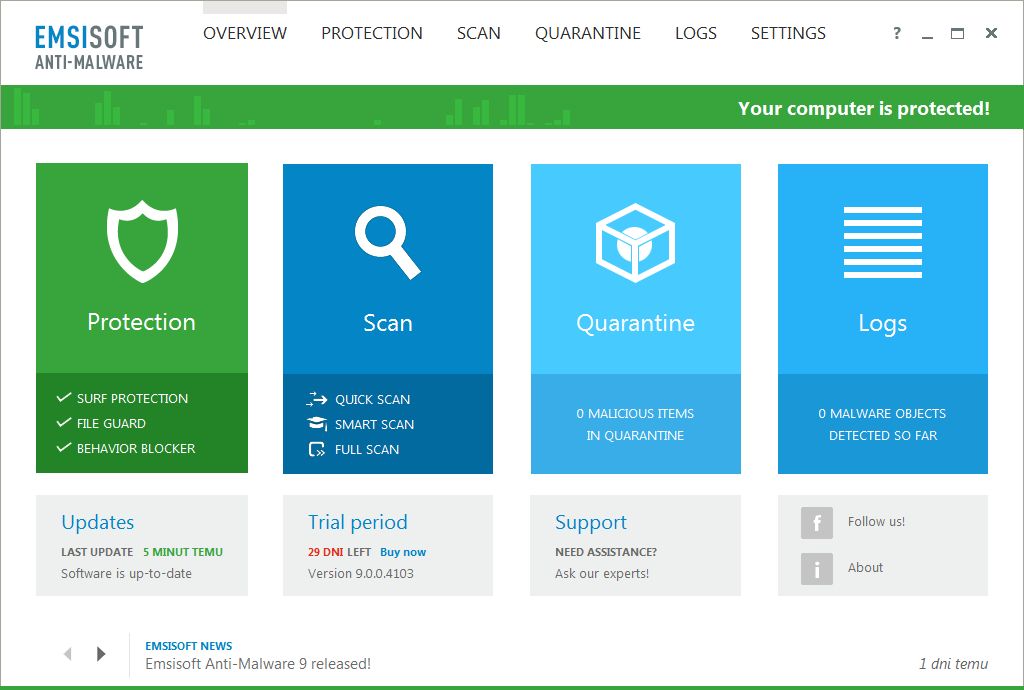
Task: Click the Protection tile title
Action: (x=142, y=322)
